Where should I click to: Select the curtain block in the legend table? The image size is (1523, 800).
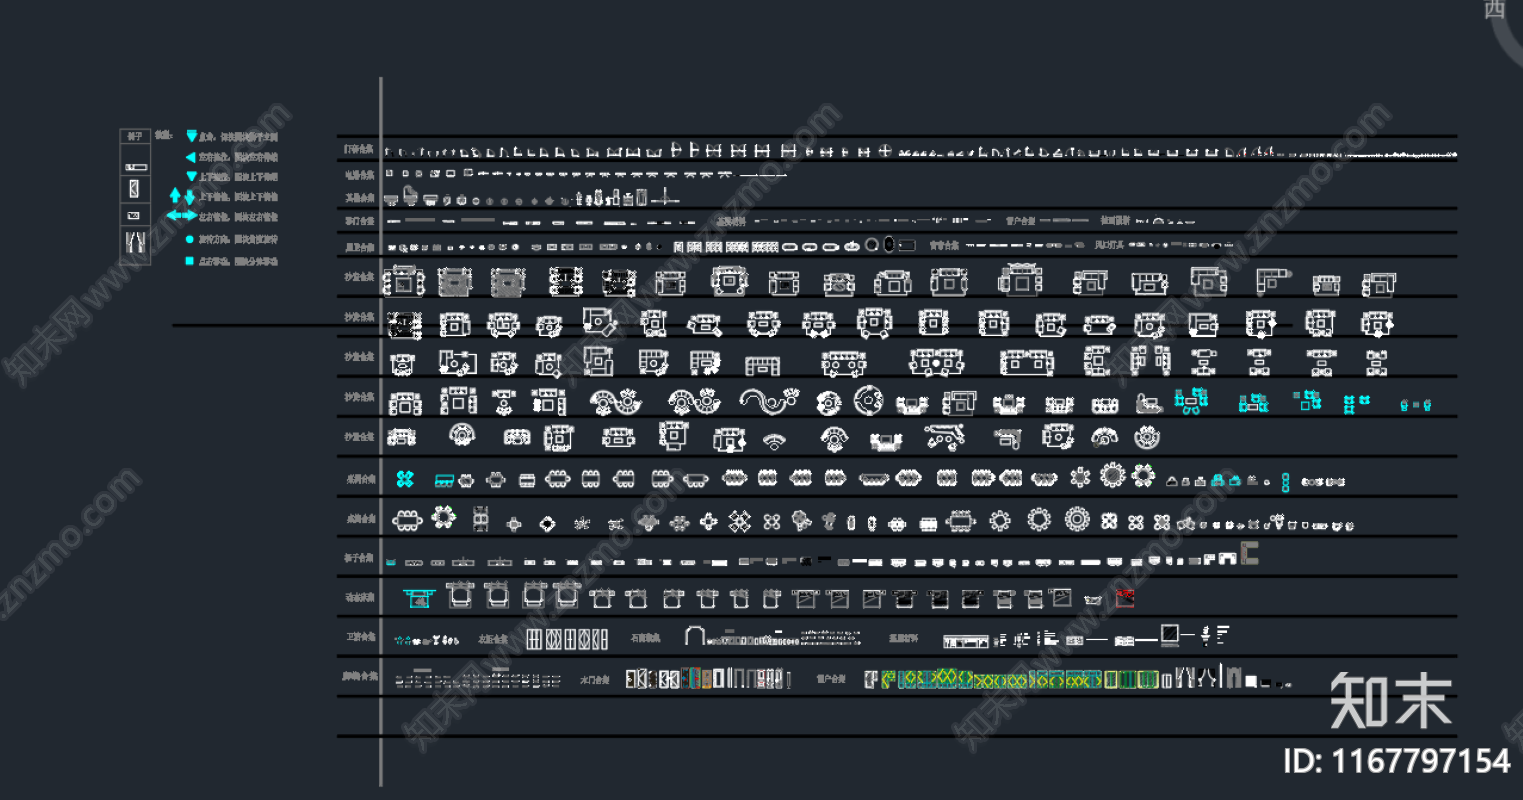(135, 243)
